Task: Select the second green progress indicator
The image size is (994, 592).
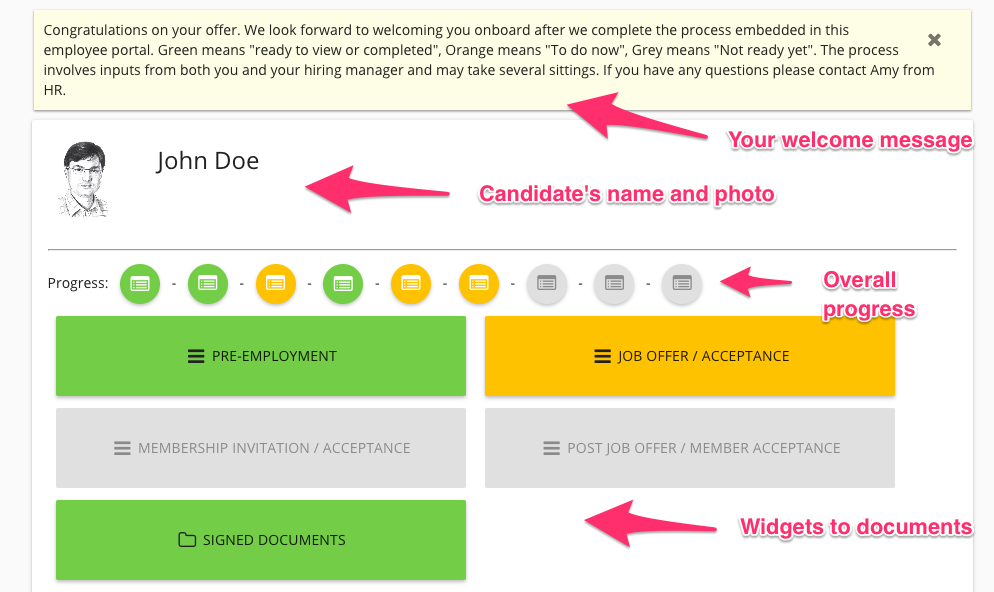Action: [x=208, y=284]
